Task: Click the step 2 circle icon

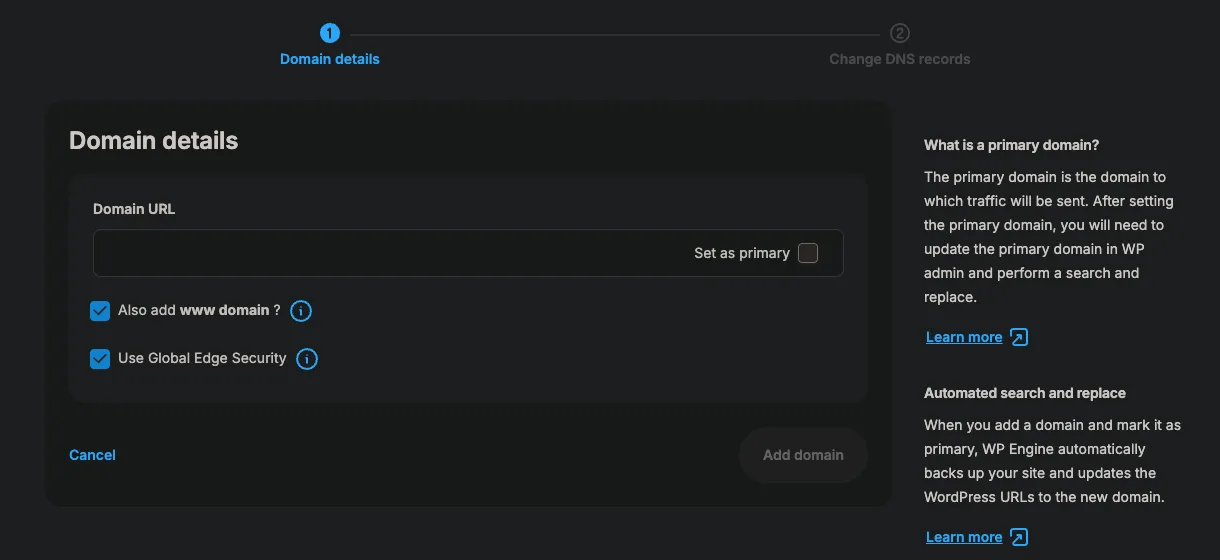Action: point(900,34)
